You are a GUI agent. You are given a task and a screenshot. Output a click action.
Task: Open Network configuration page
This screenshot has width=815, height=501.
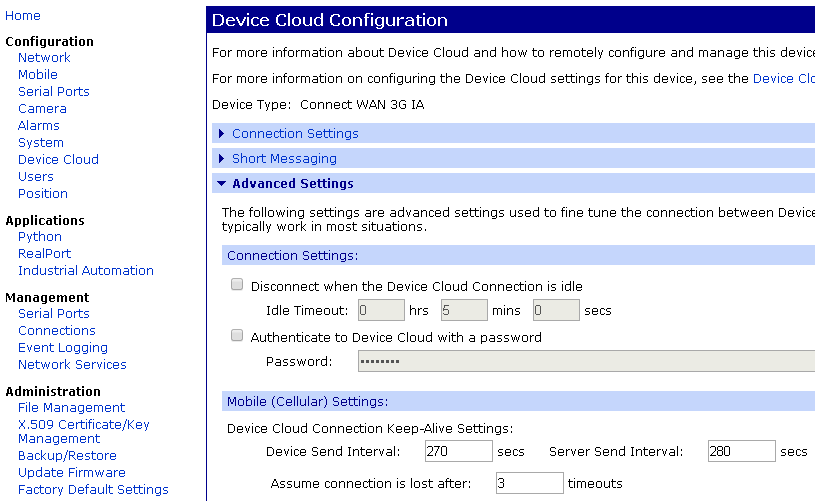44,58
